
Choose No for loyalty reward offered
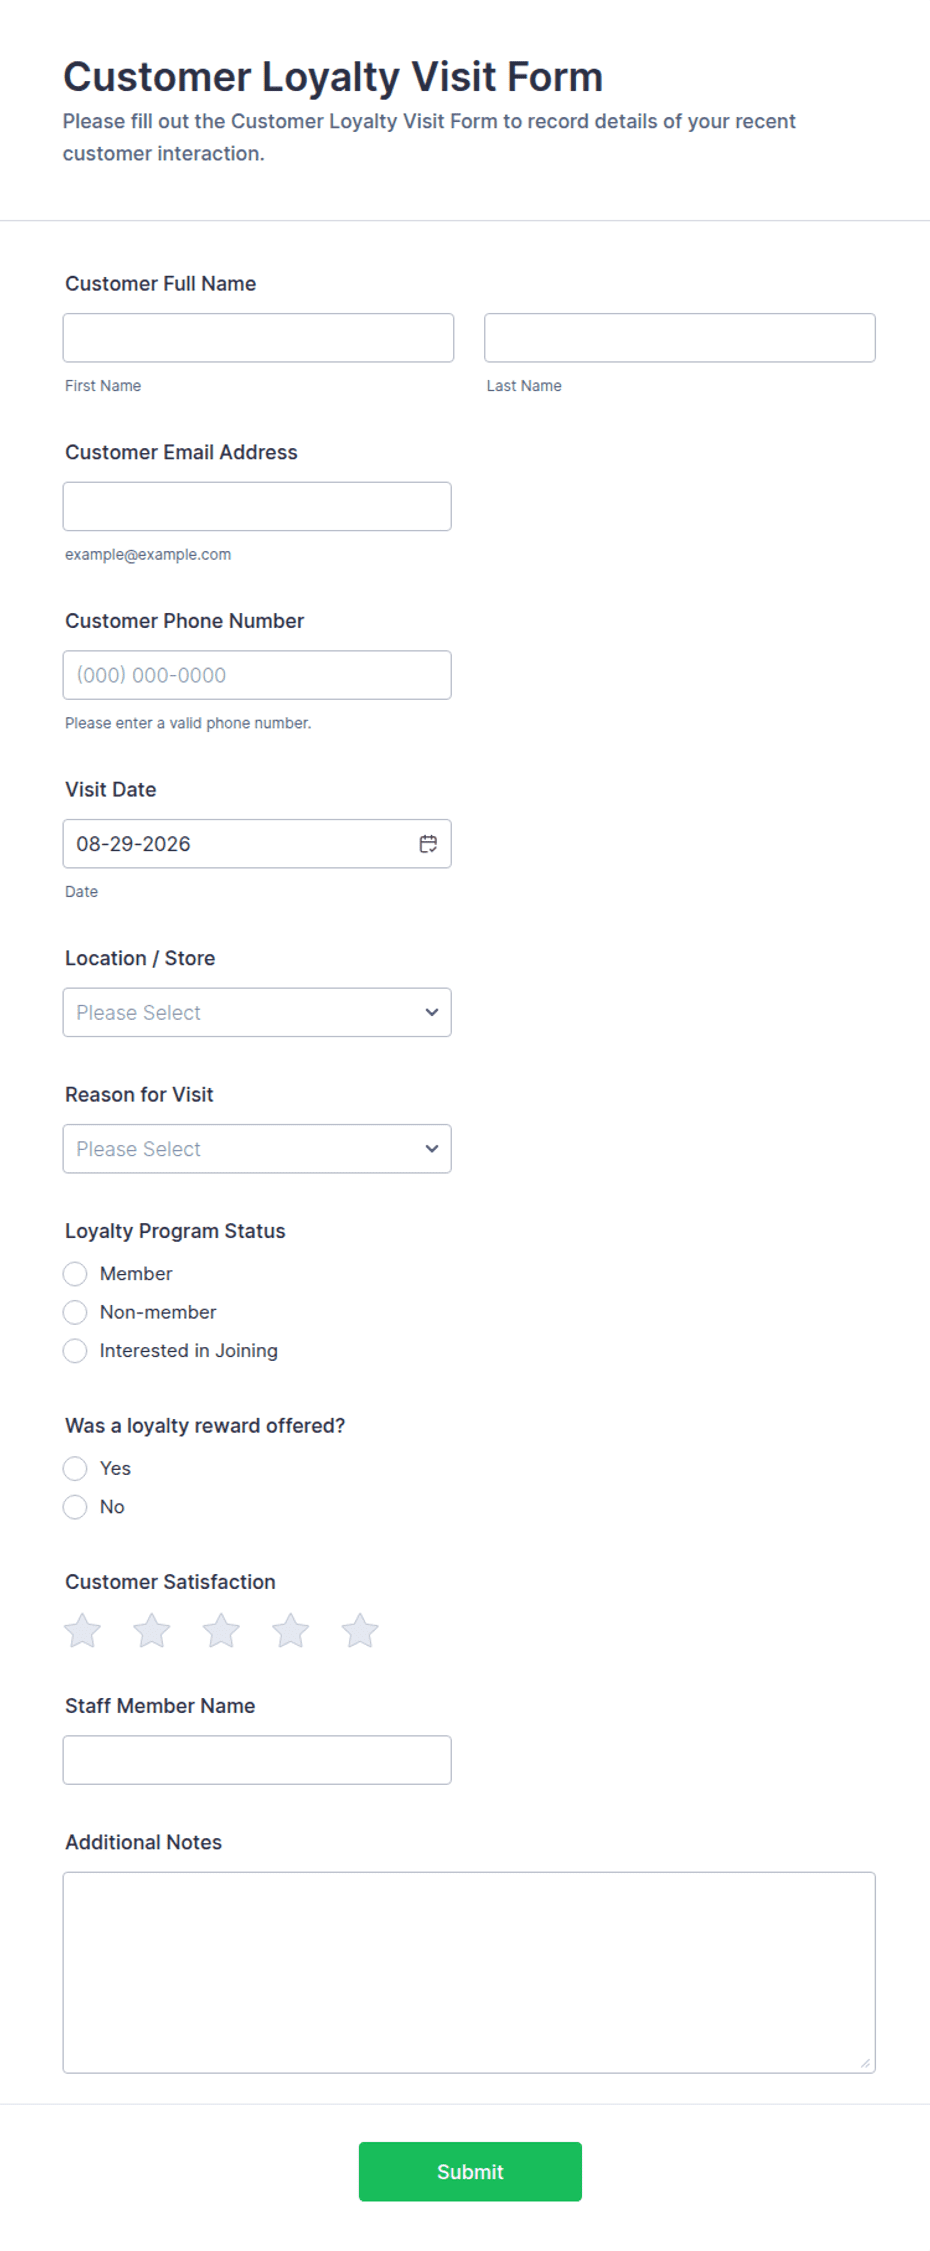pos(75,1507)
